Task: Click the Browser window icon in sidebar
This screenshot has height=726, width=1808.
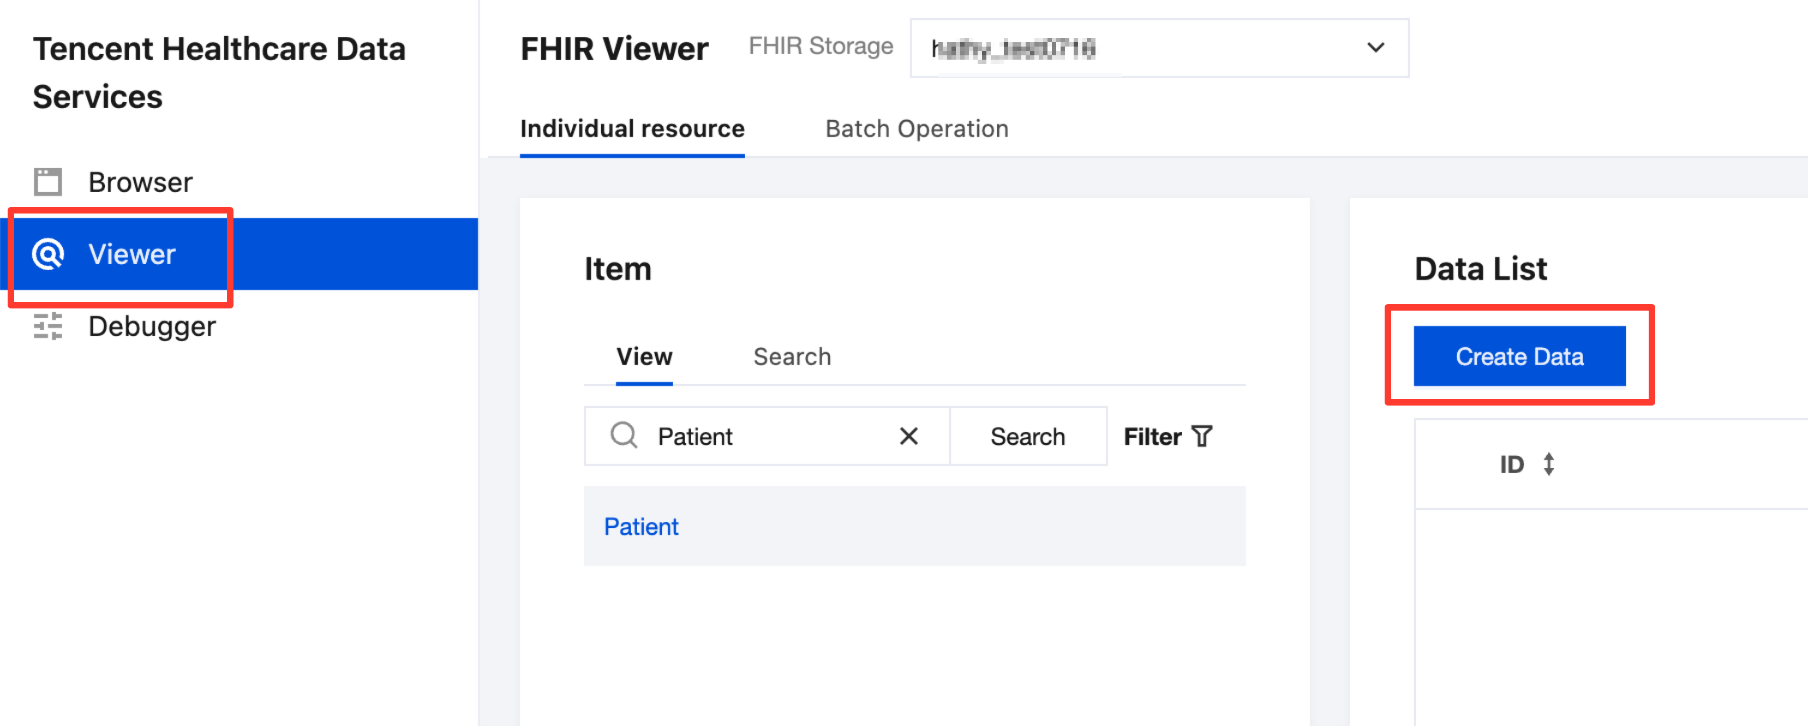Action: [48, 182]
